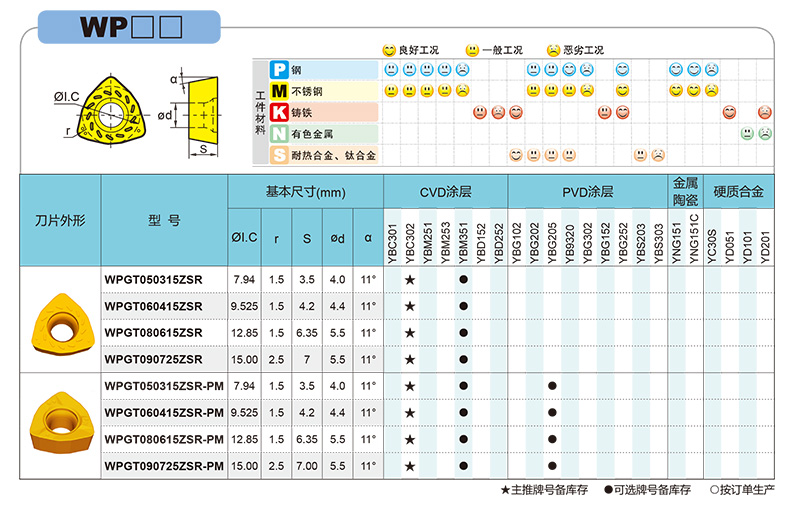Click the yellow M stainless steel icon
The image size is (790, 514).
pyautogui.click(x=279, y=91)
